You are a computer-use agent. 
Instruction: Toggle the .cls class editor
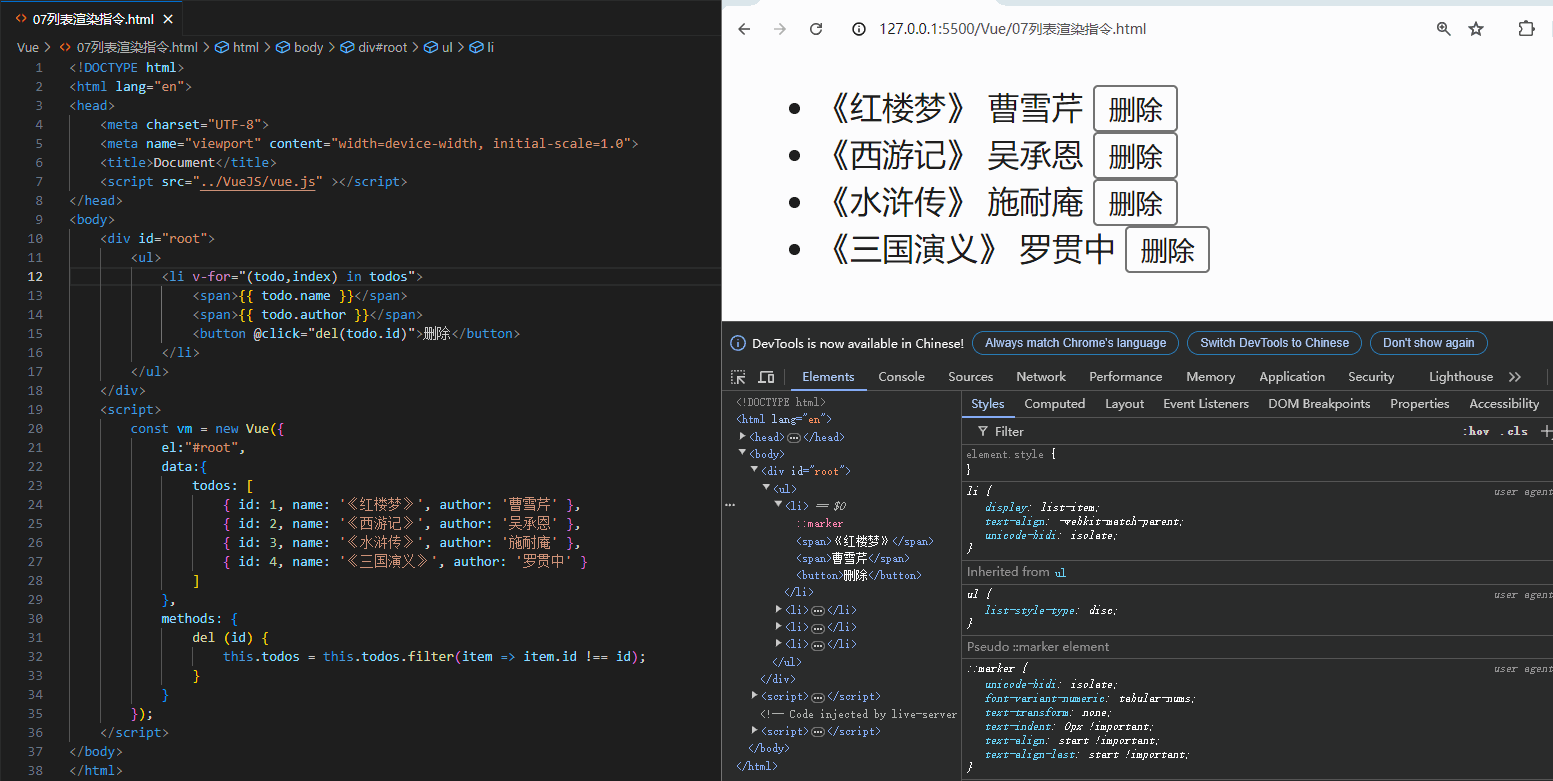(x=1516, y=431)
